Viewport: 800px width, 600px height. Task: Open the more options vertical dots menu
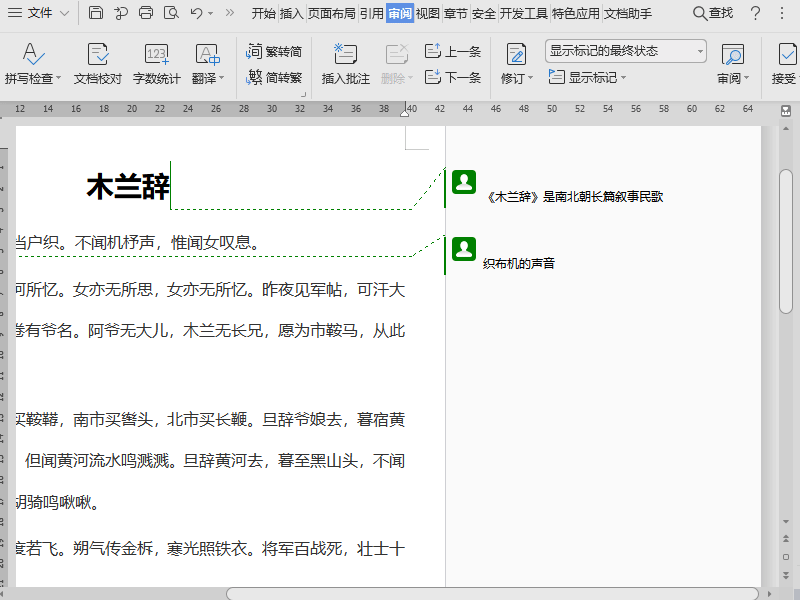782,13
